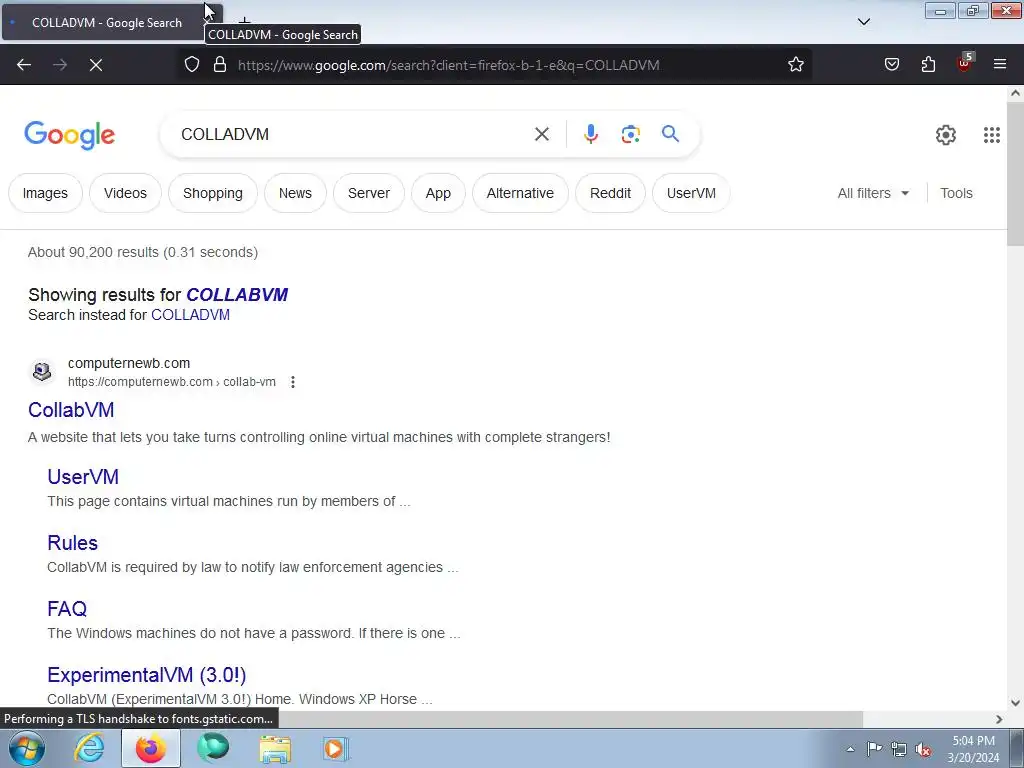Click scroll right arrow on horizontal scrollbar
This screenshot has width=1024, height=768.
[999, 719]
